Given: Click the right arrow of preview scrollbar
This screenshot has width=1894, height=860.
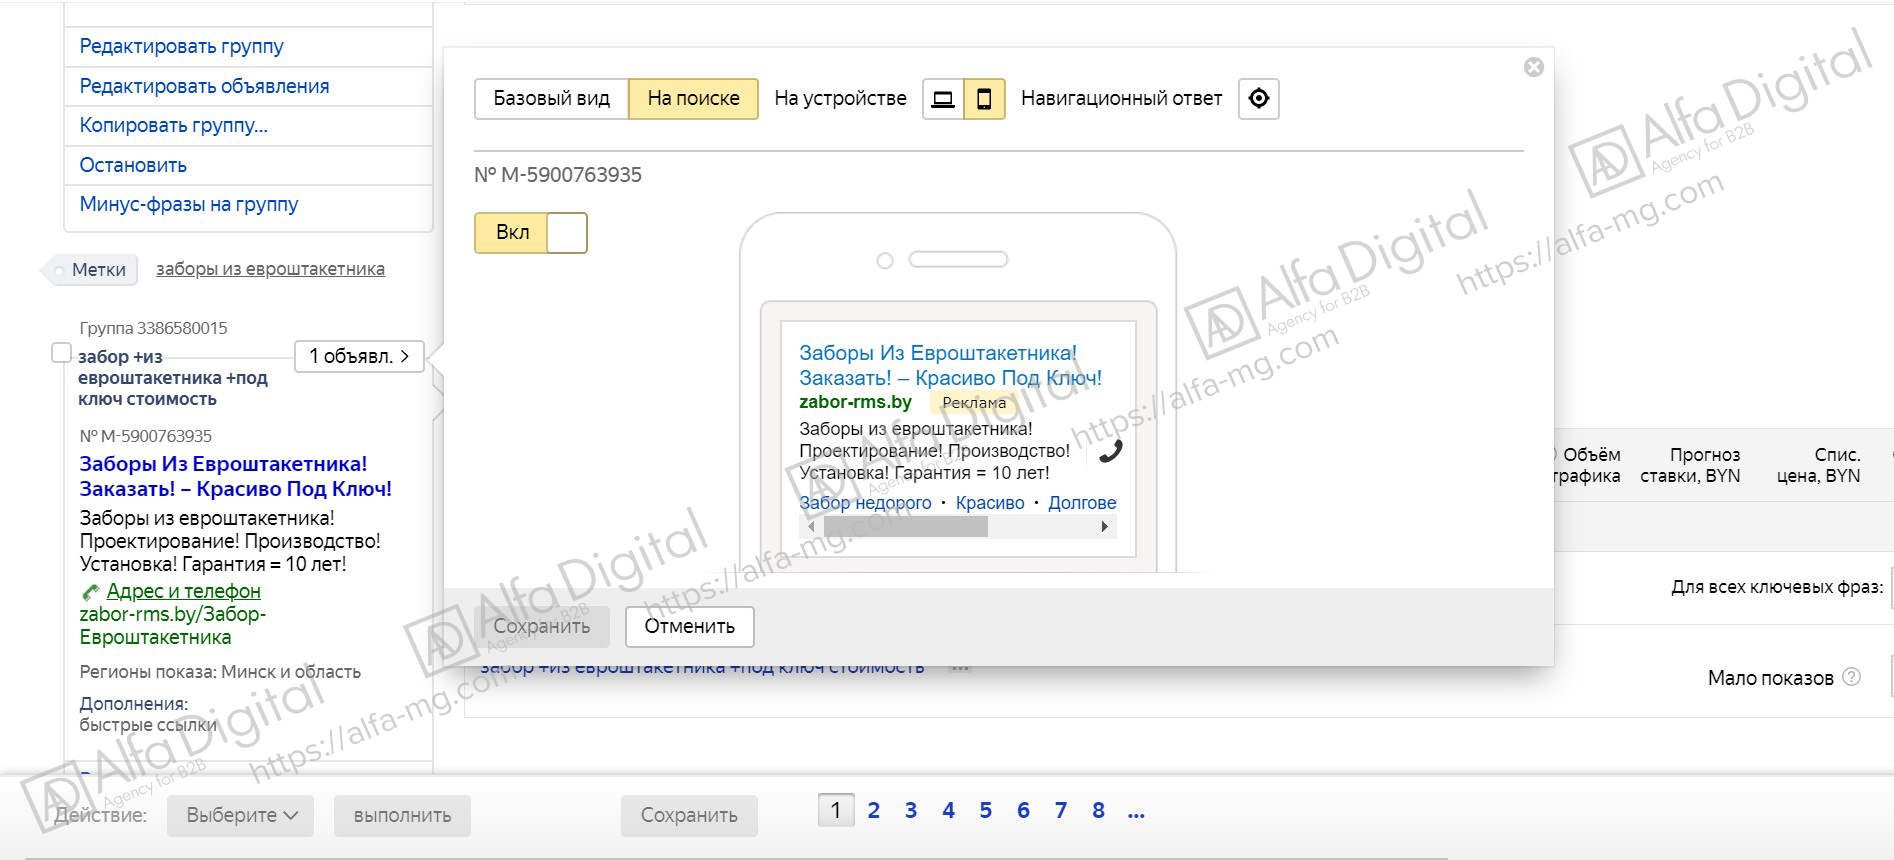Looking at the screenshot, I should click(x=1104, y=527).
